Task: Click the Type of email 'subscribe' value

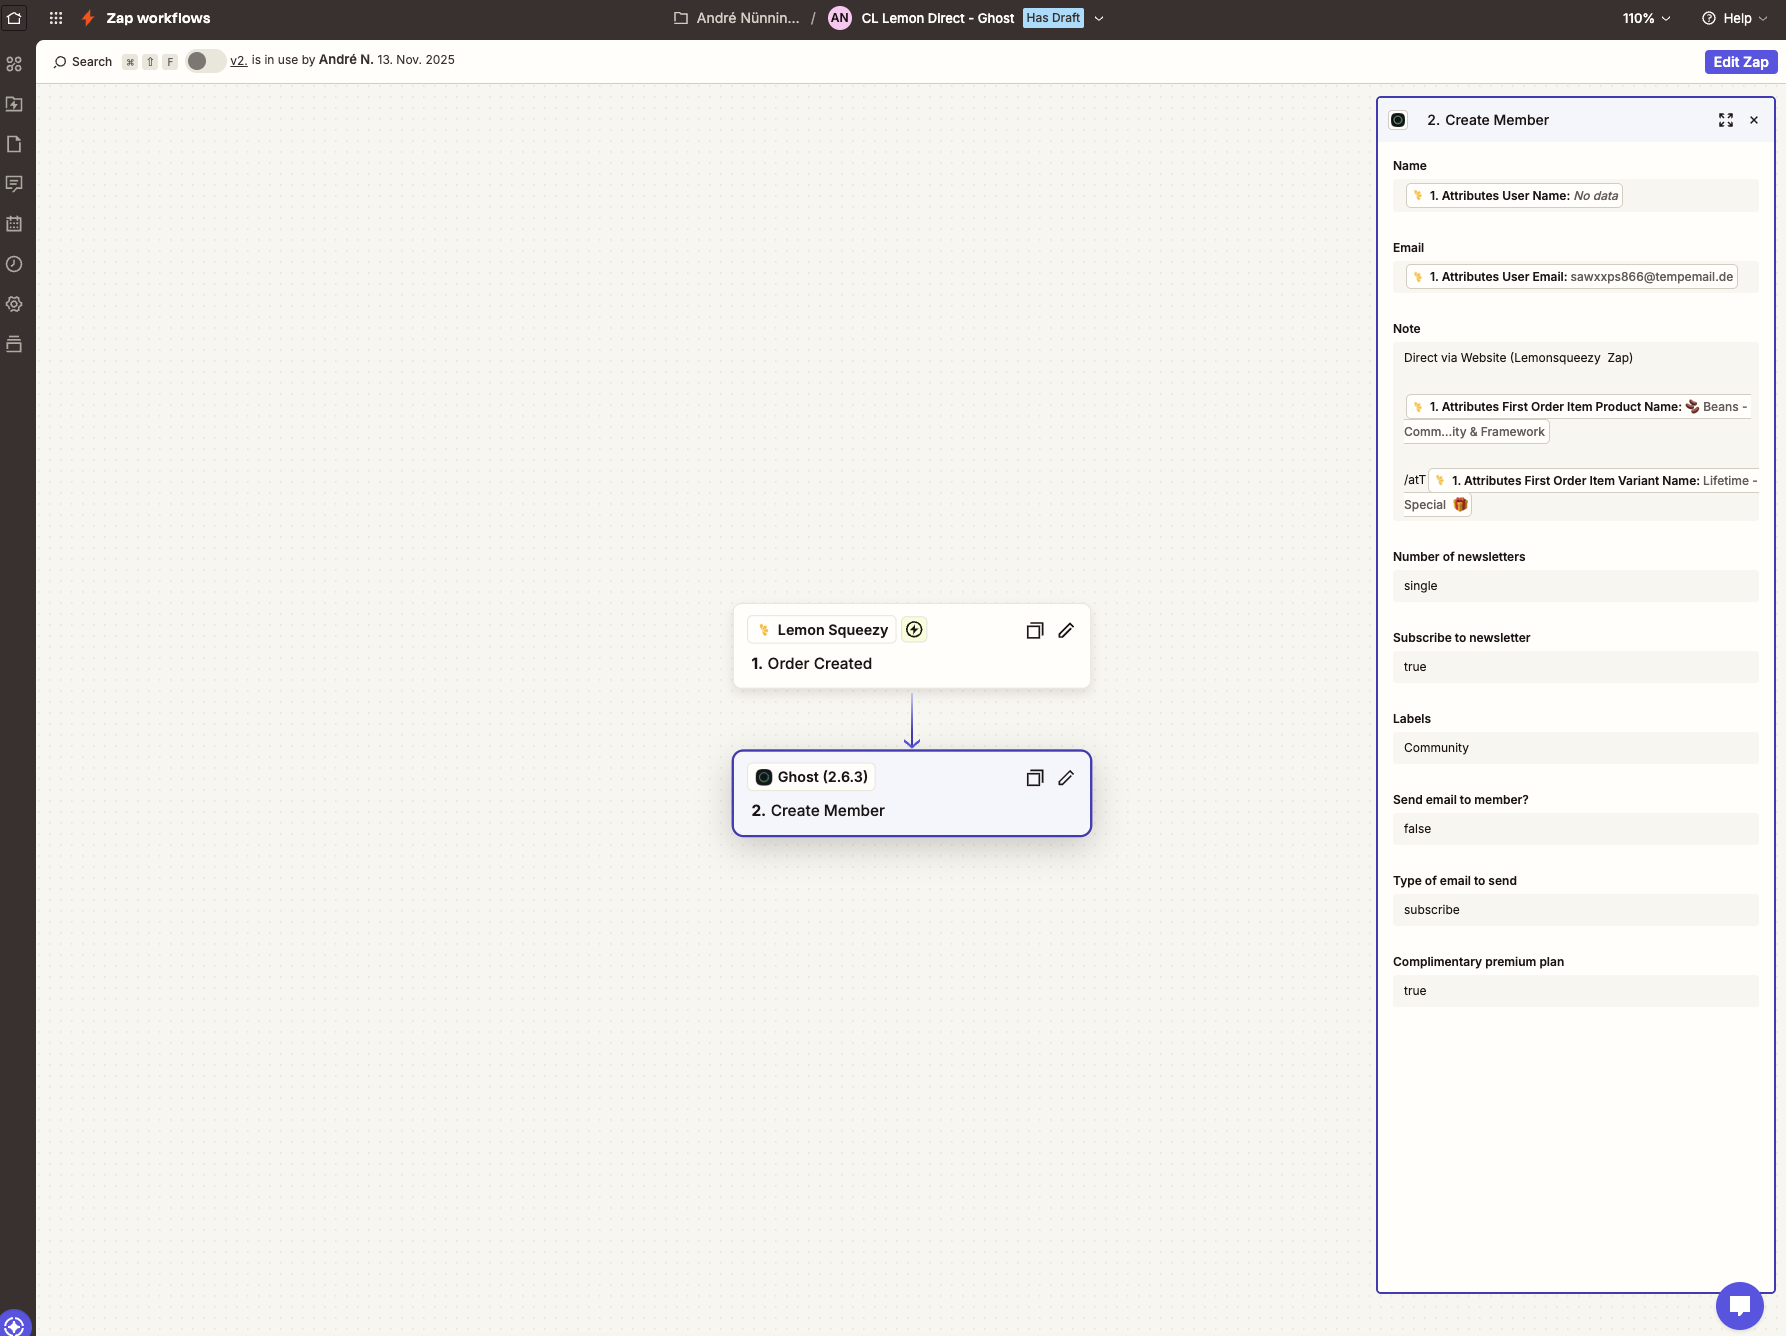Action: click(x=1576, y=910)
